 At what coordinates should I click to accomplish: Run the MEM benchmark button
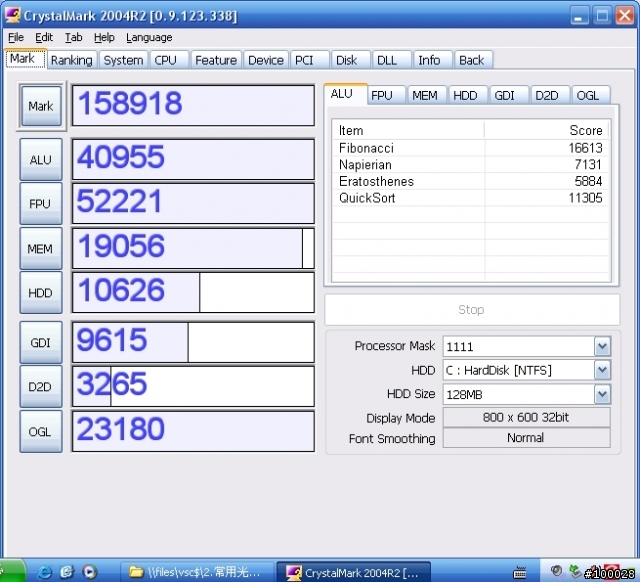[41, 249]
